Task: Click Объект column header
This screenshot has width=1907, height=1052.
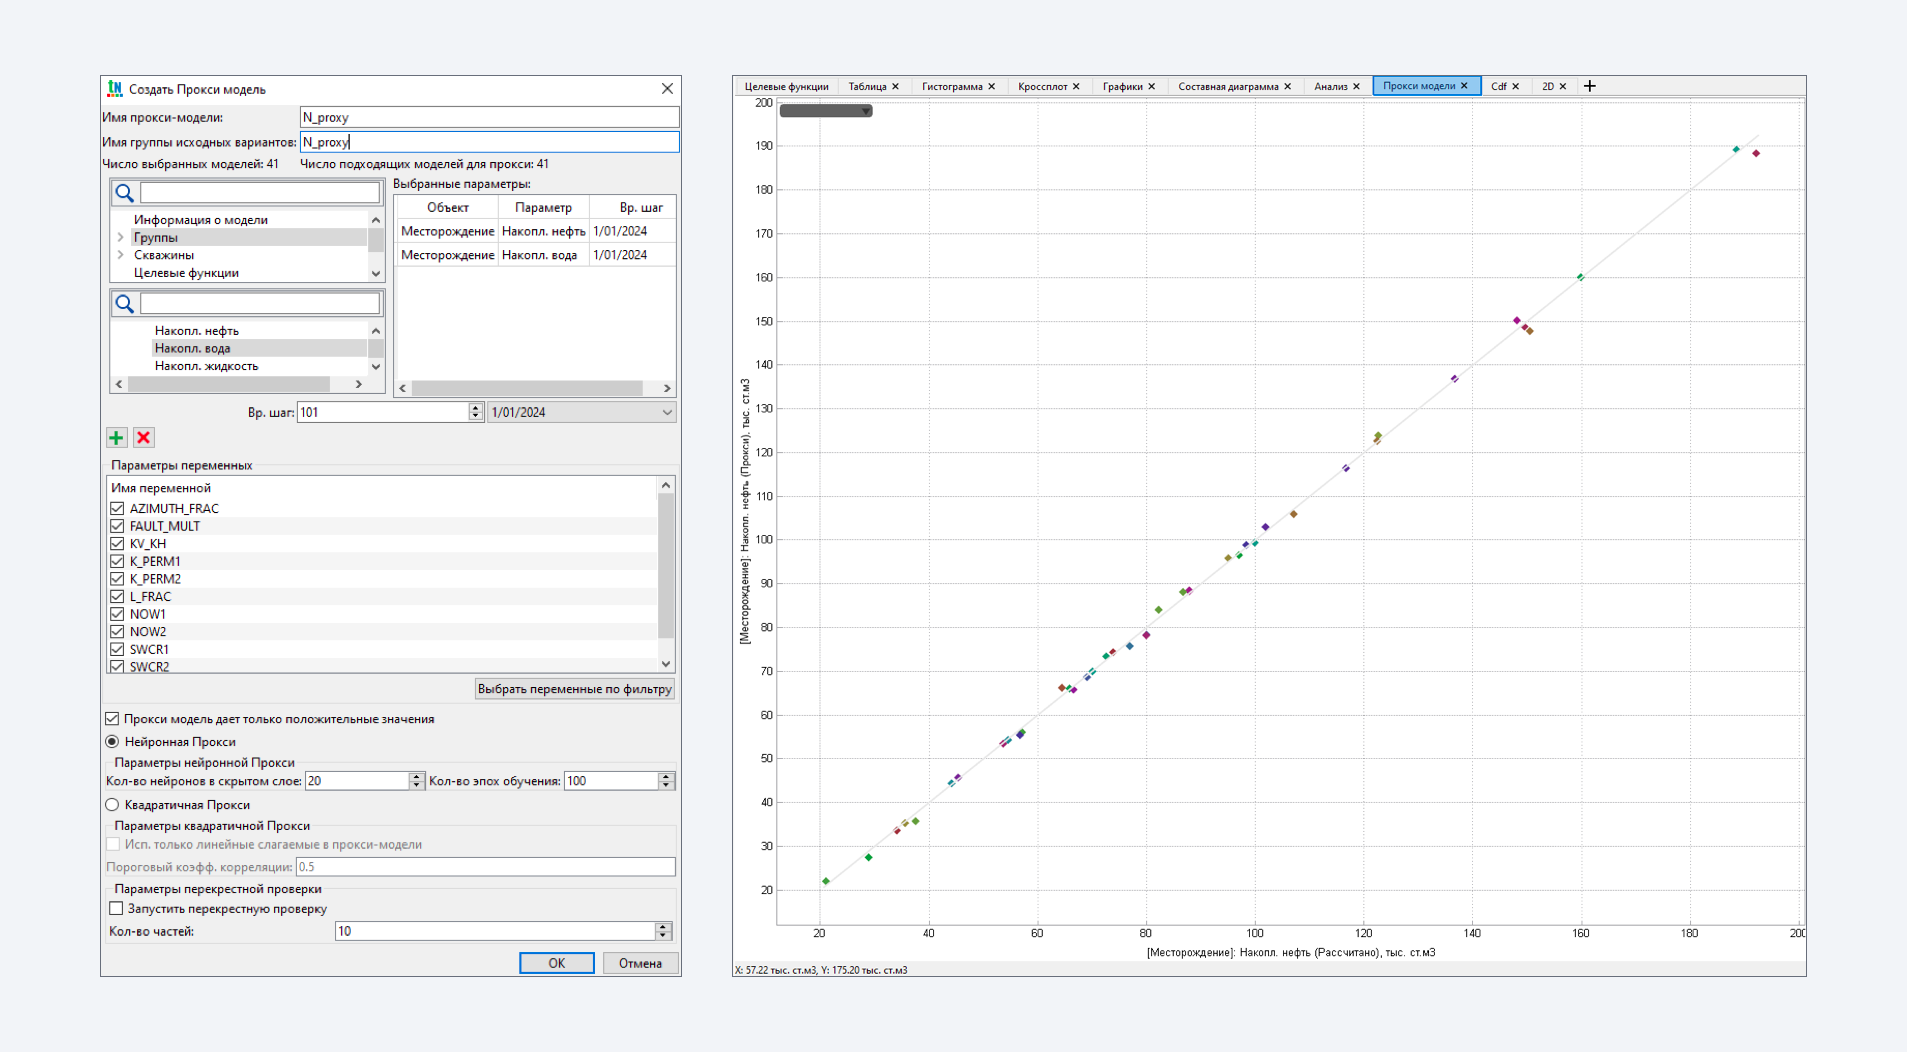Action: [448, 208]
